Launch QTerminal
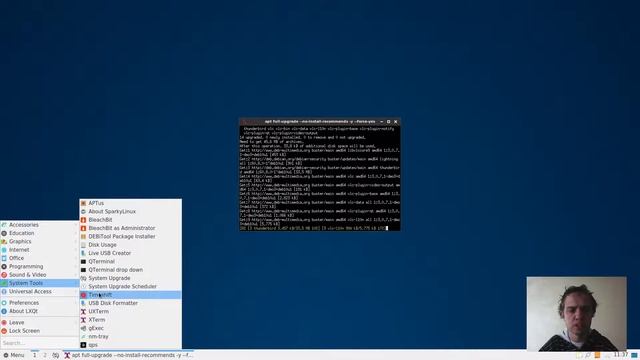 (131, 261)
